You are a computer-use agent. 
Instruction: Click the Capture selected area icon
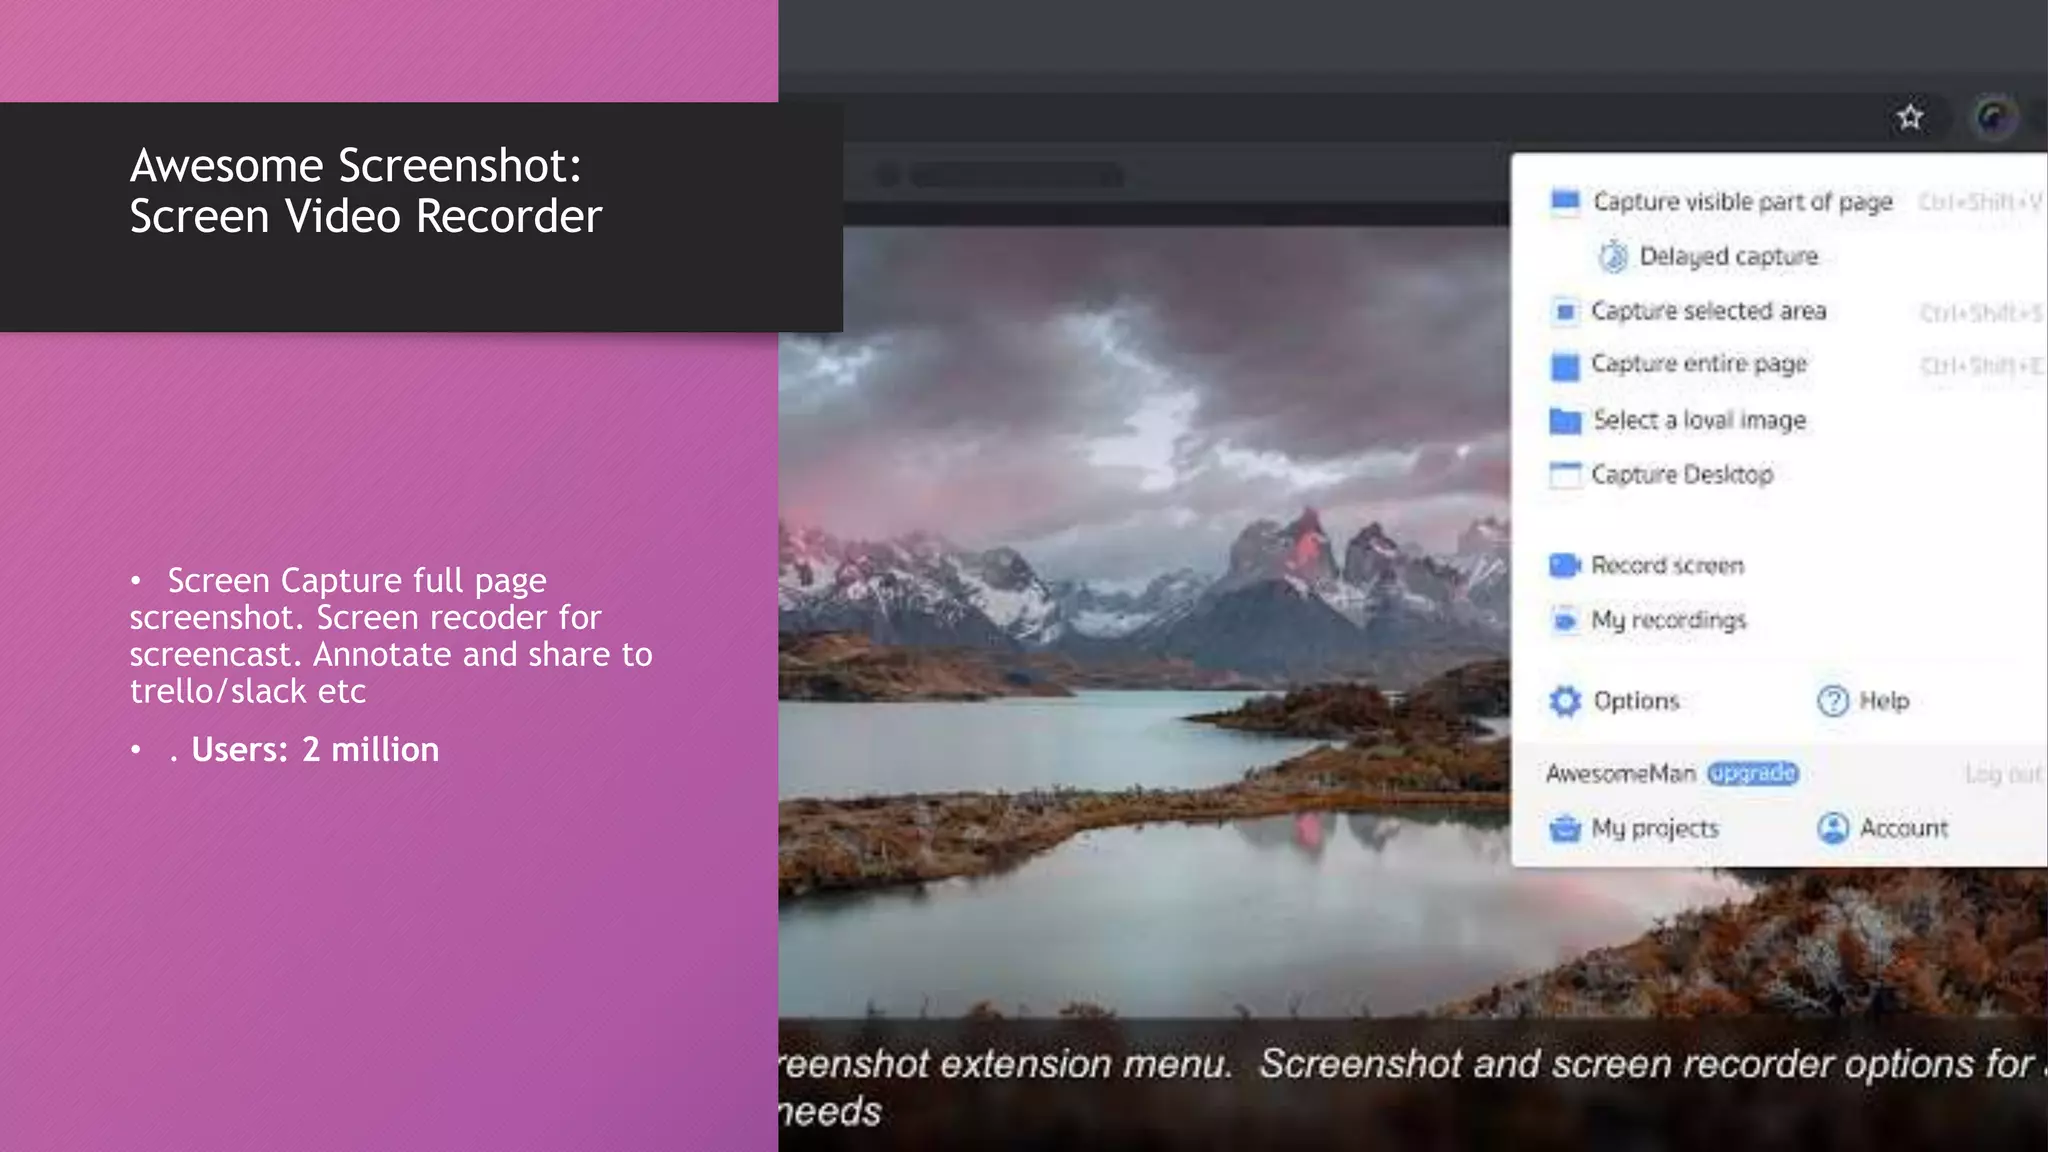pos(1565,311)
